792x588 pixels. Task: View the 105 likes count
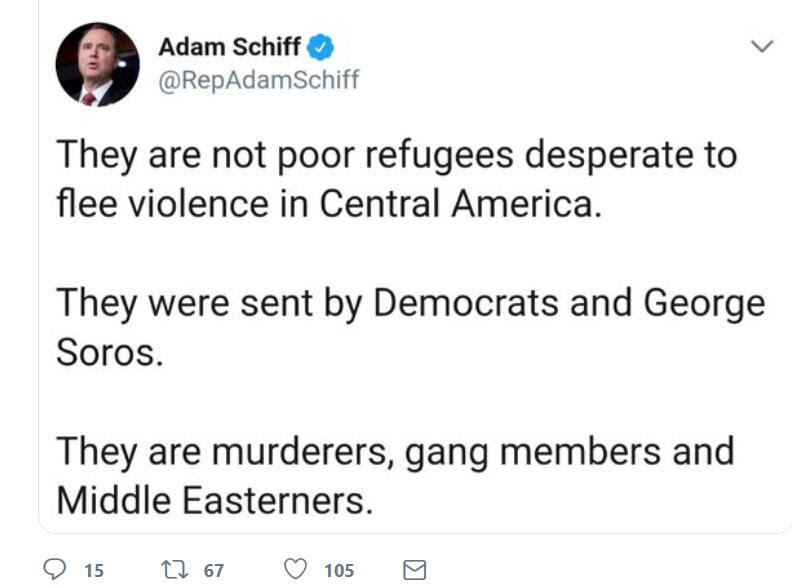[339, 570]
